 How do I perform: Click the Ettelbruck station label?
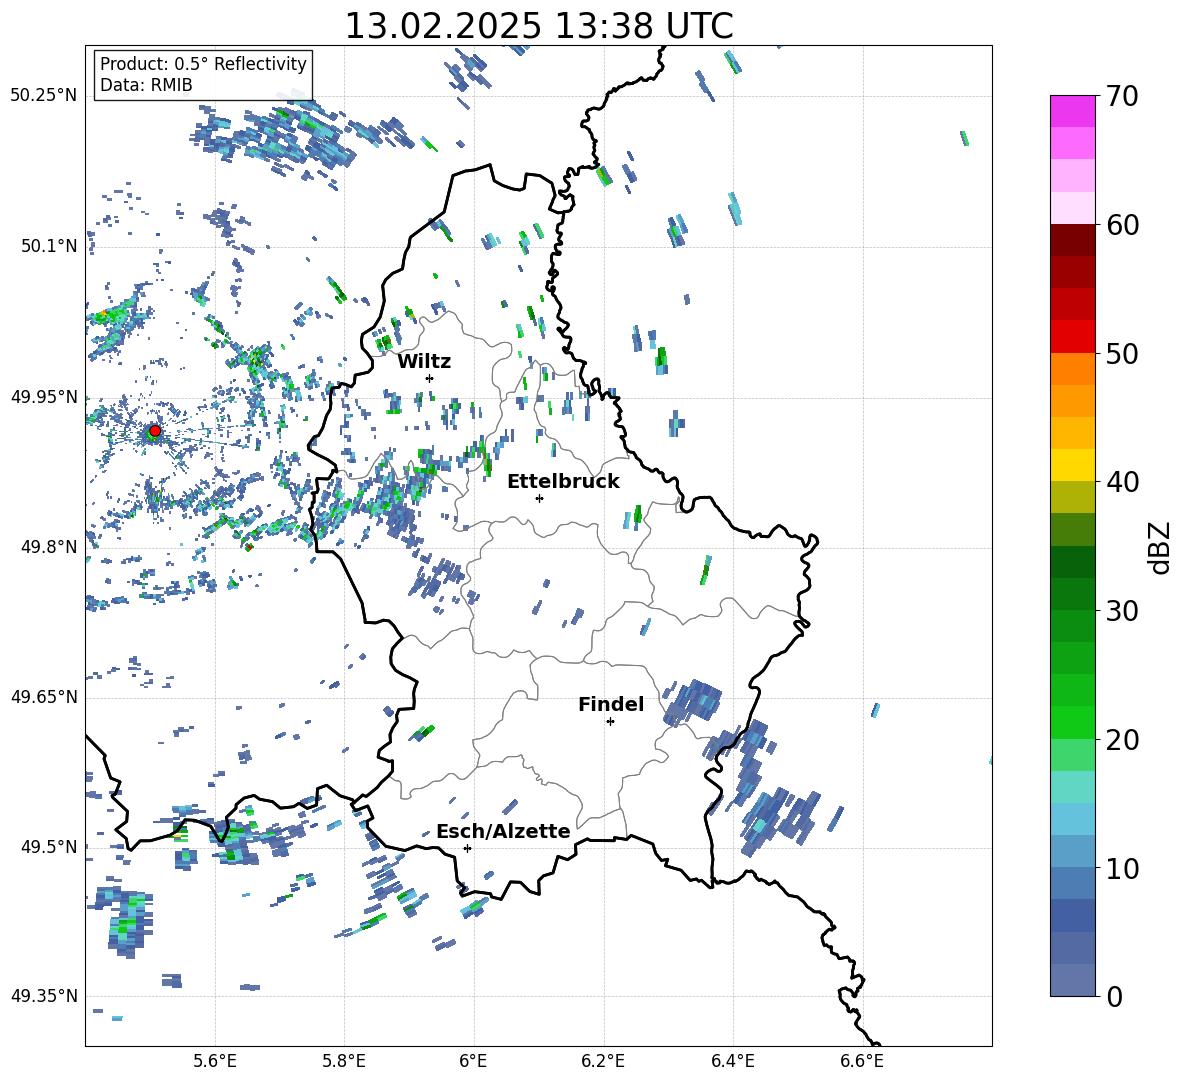point(563,482)
